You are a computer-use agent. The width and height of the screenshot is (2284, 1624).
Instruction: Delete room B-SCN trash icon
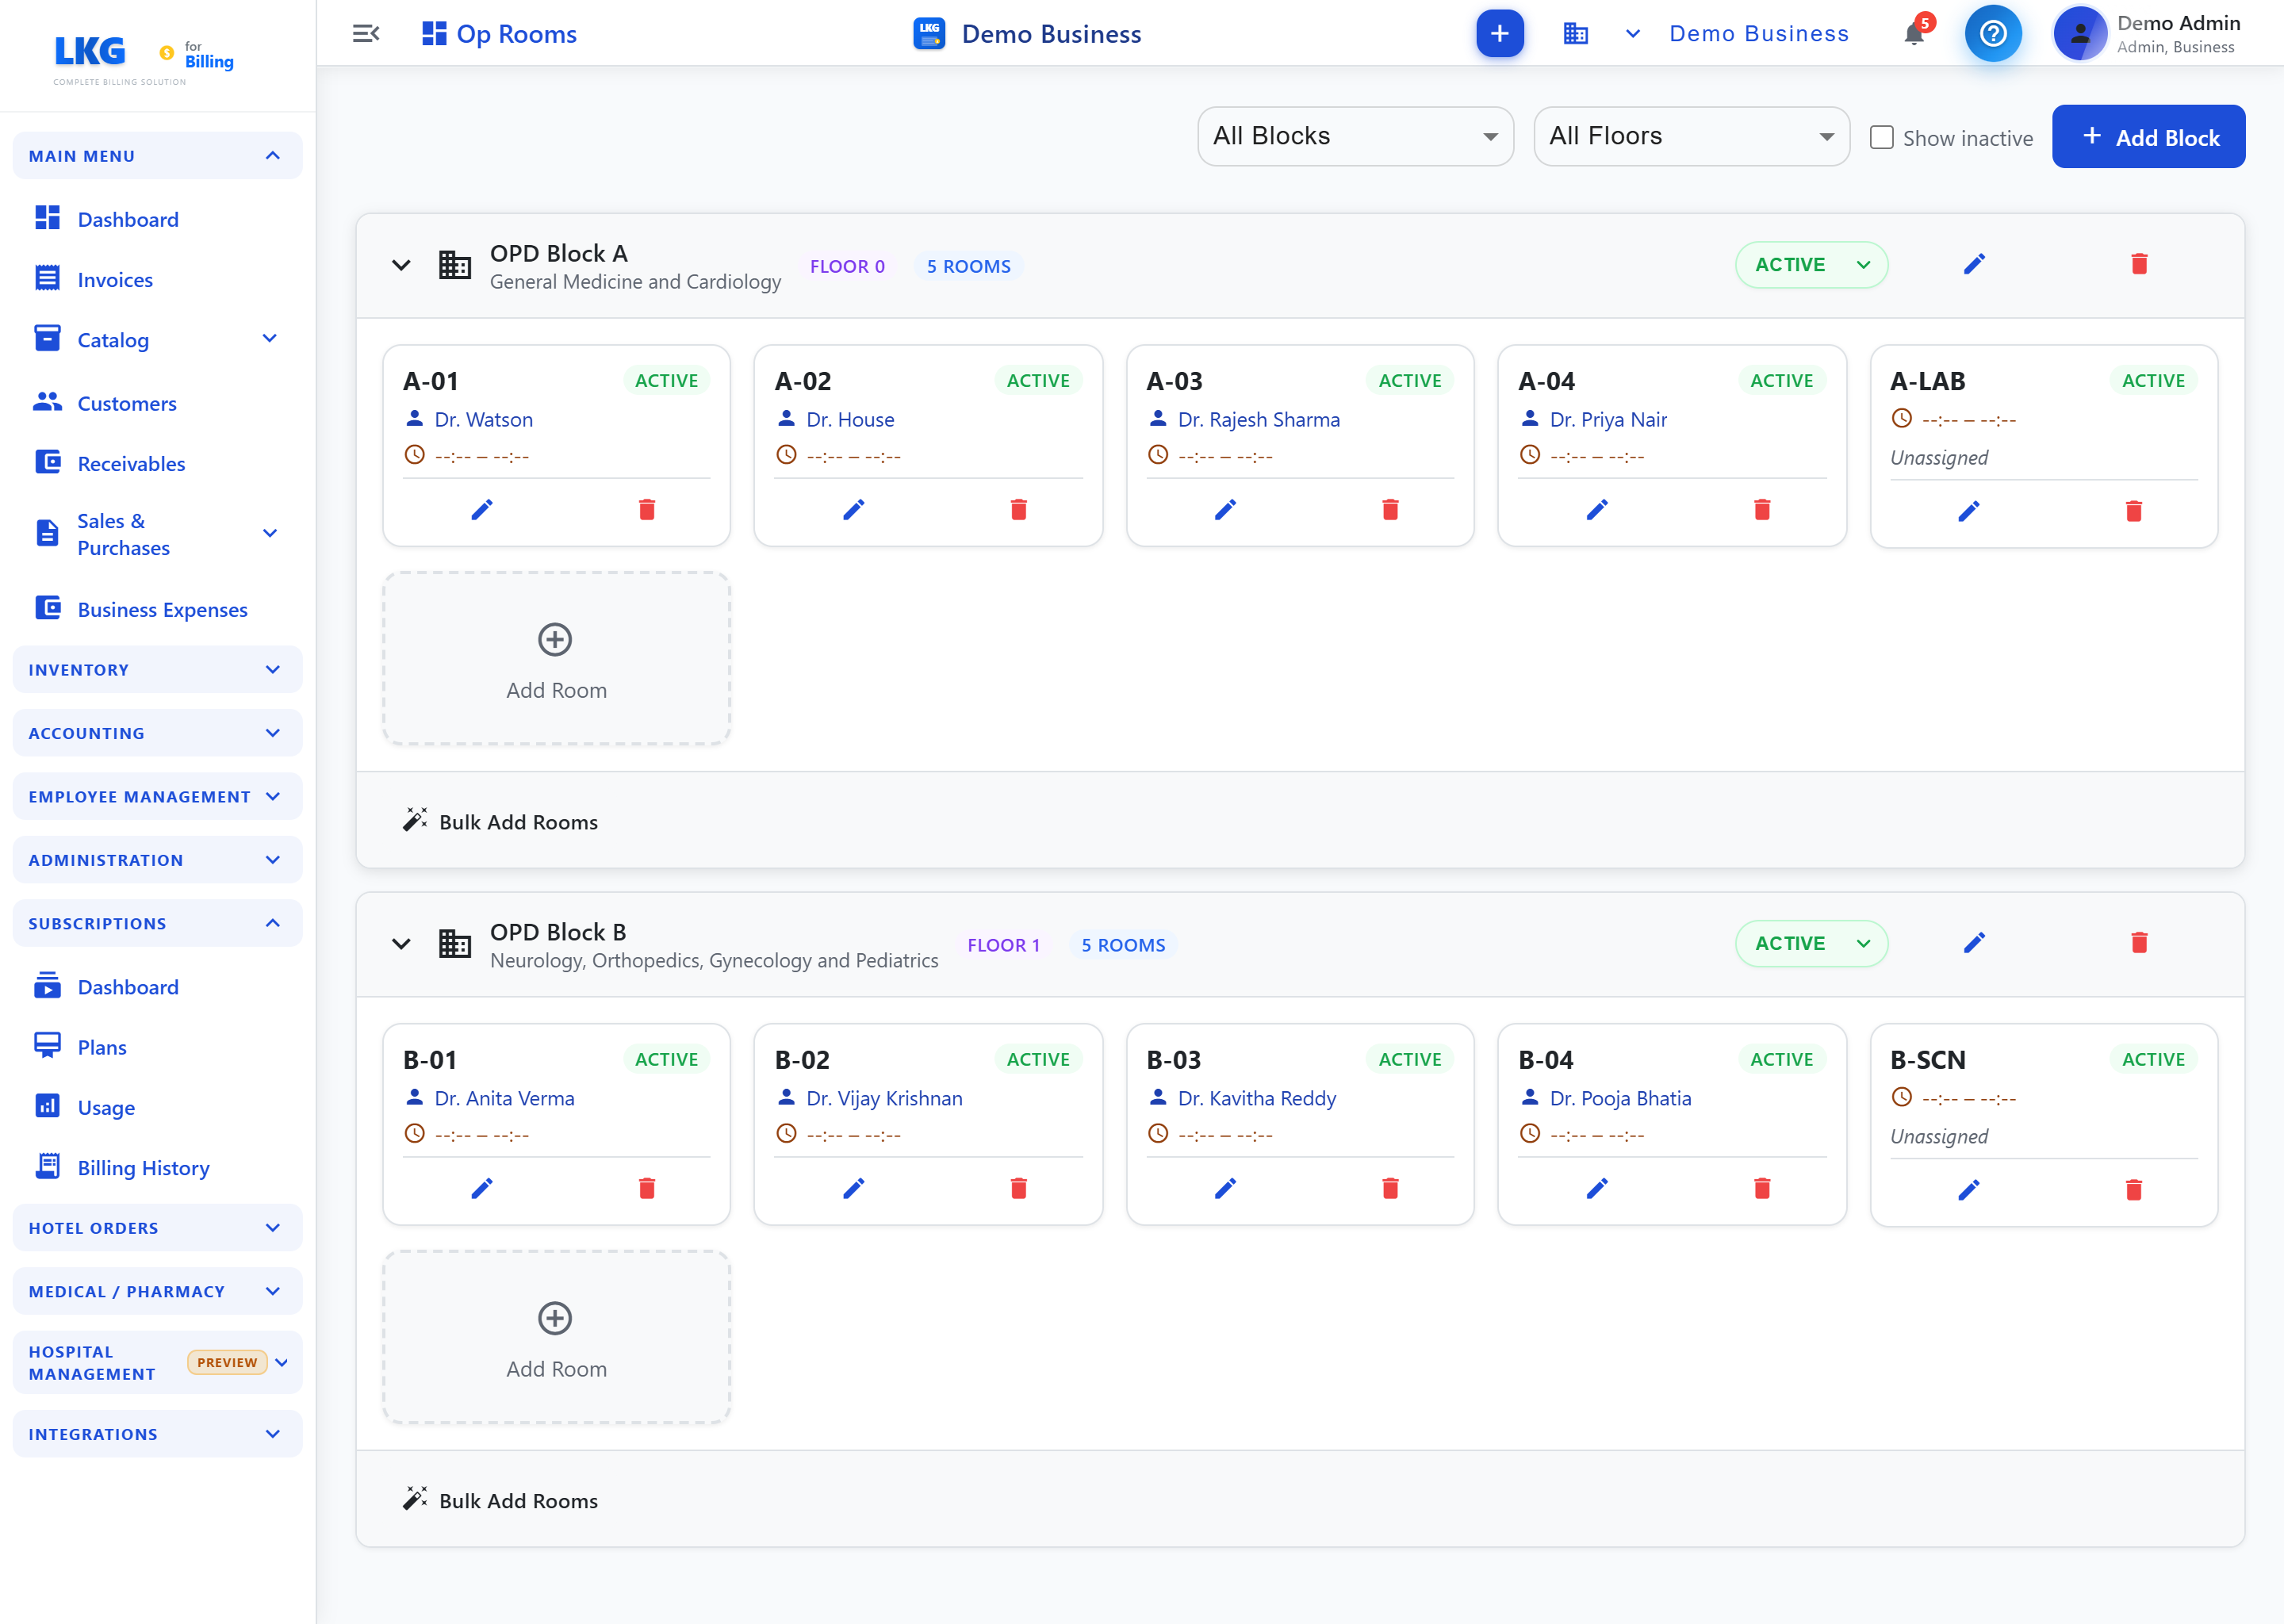click(x=2133, y=1190)
